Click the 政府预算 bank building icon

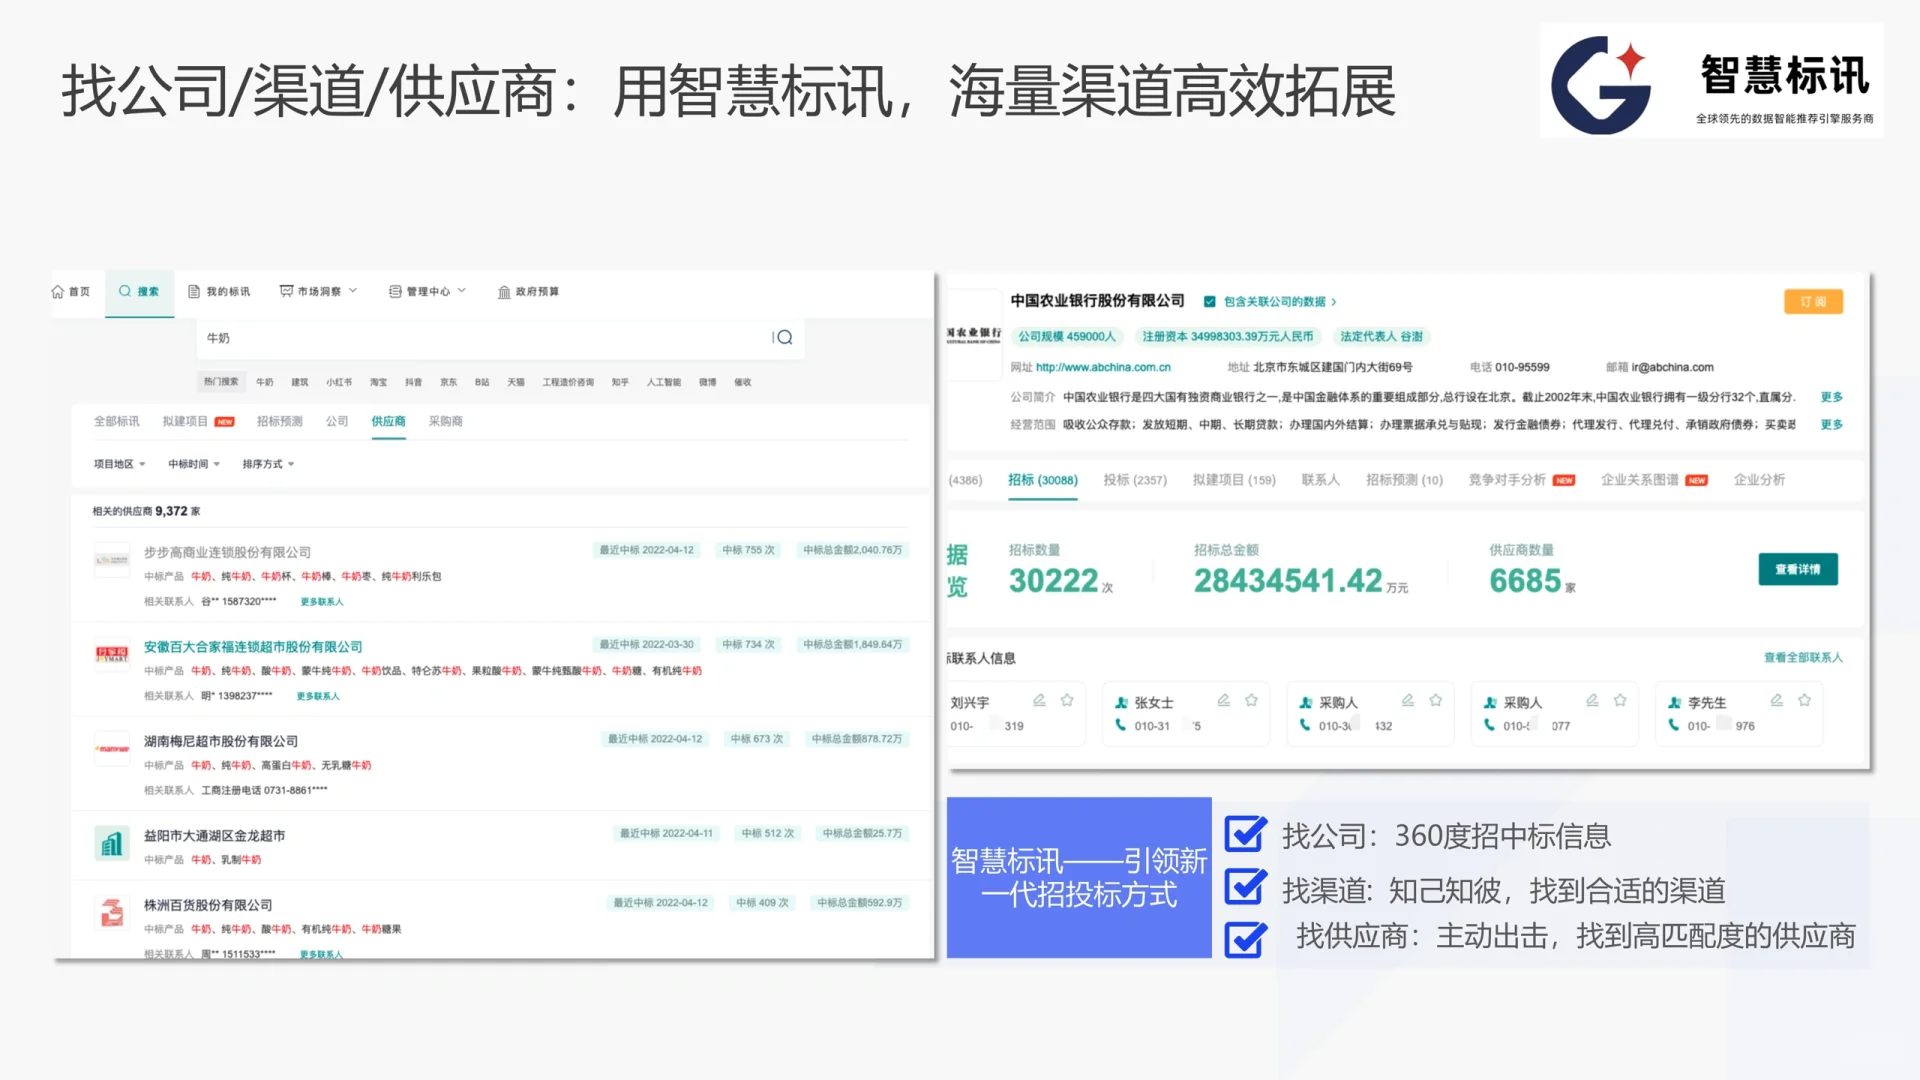point(504,292)
